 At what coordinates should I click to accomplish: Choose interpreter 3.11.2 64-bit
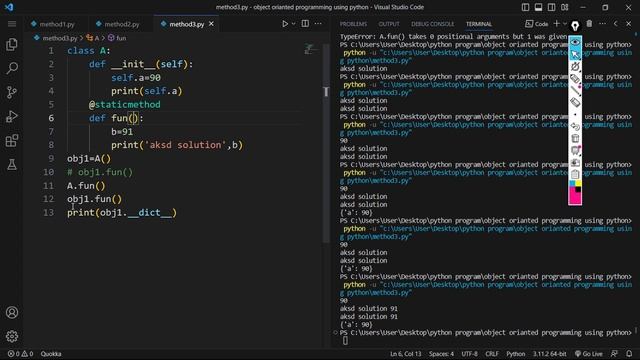tap(549, 354)
